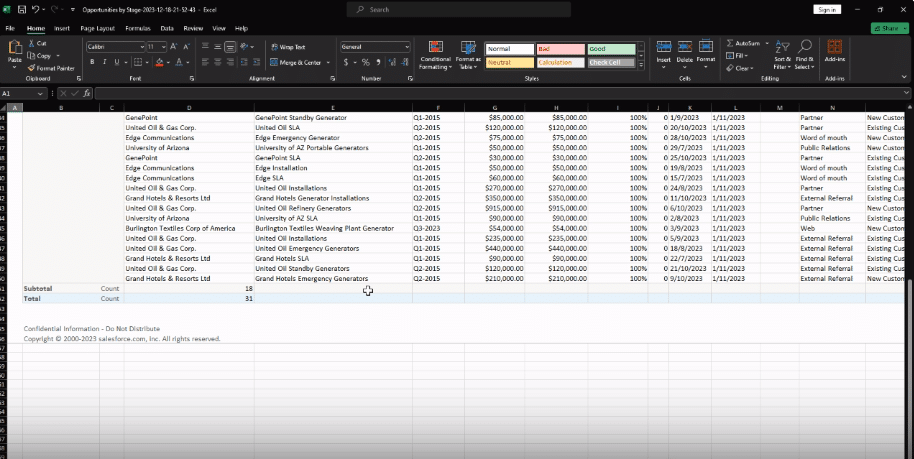Image resolution: width=914 pixels, height=459 pixels.
Task: Click the Name Box showing A1
Action: point(23,93)
